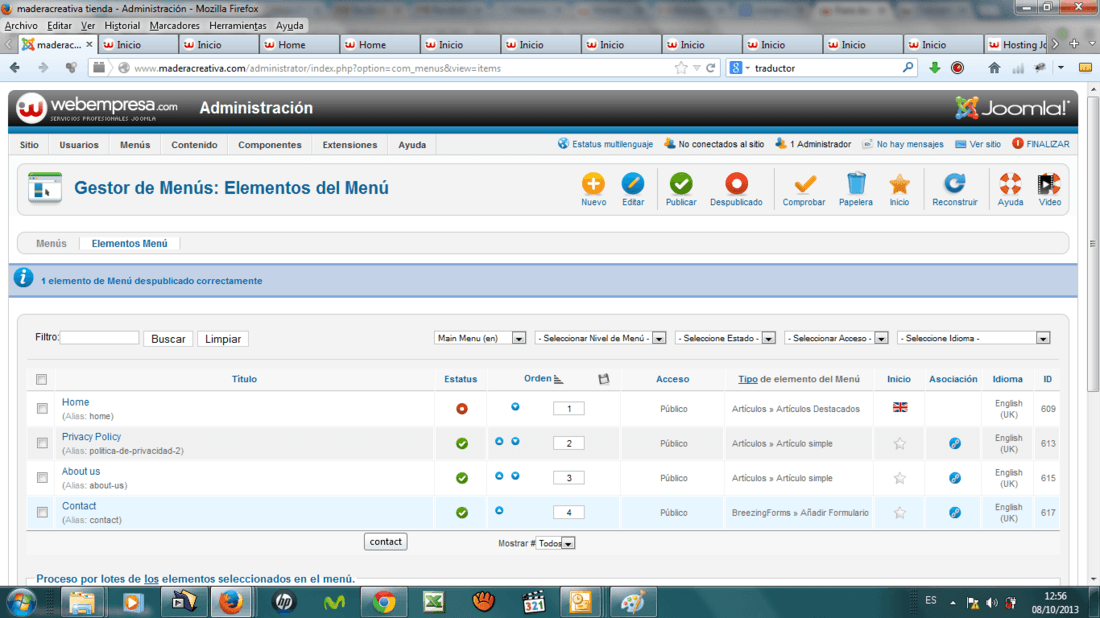This screenshot has width=1100, height=618.
Task: Click the Editar toolbar icon
Action: [x=633, y=184]
